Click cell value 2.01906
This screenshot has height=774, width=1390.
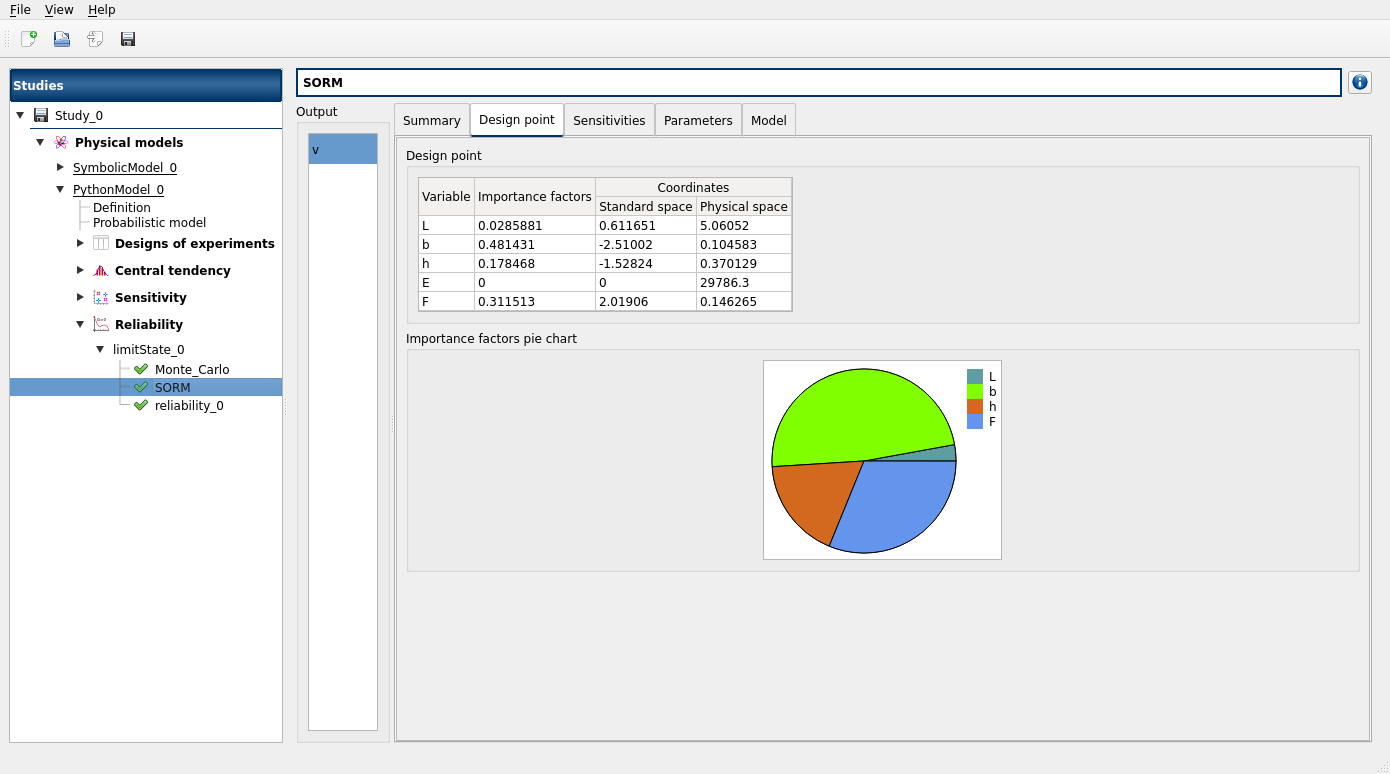(646, 301)
